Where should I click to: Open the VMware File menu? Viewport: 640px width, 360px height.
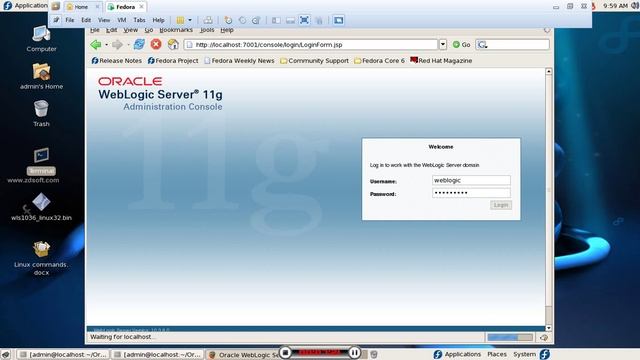70,20
